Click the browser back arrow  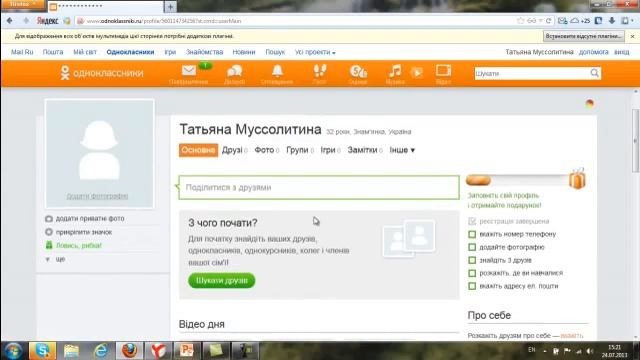(x=10, y=20)
